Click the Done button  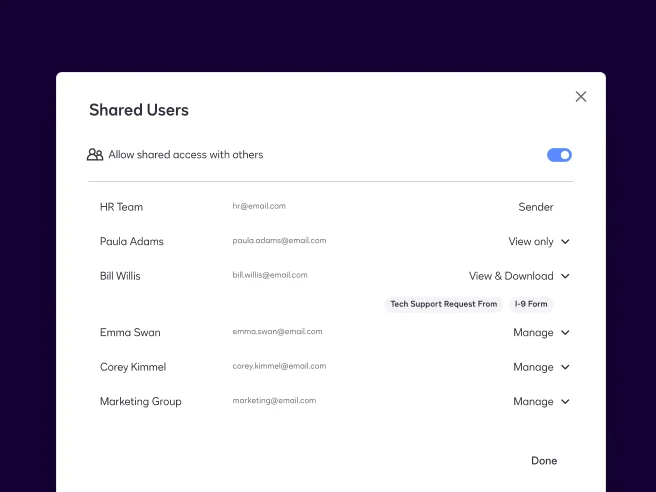pyautogui.click(x=544, y=461)
